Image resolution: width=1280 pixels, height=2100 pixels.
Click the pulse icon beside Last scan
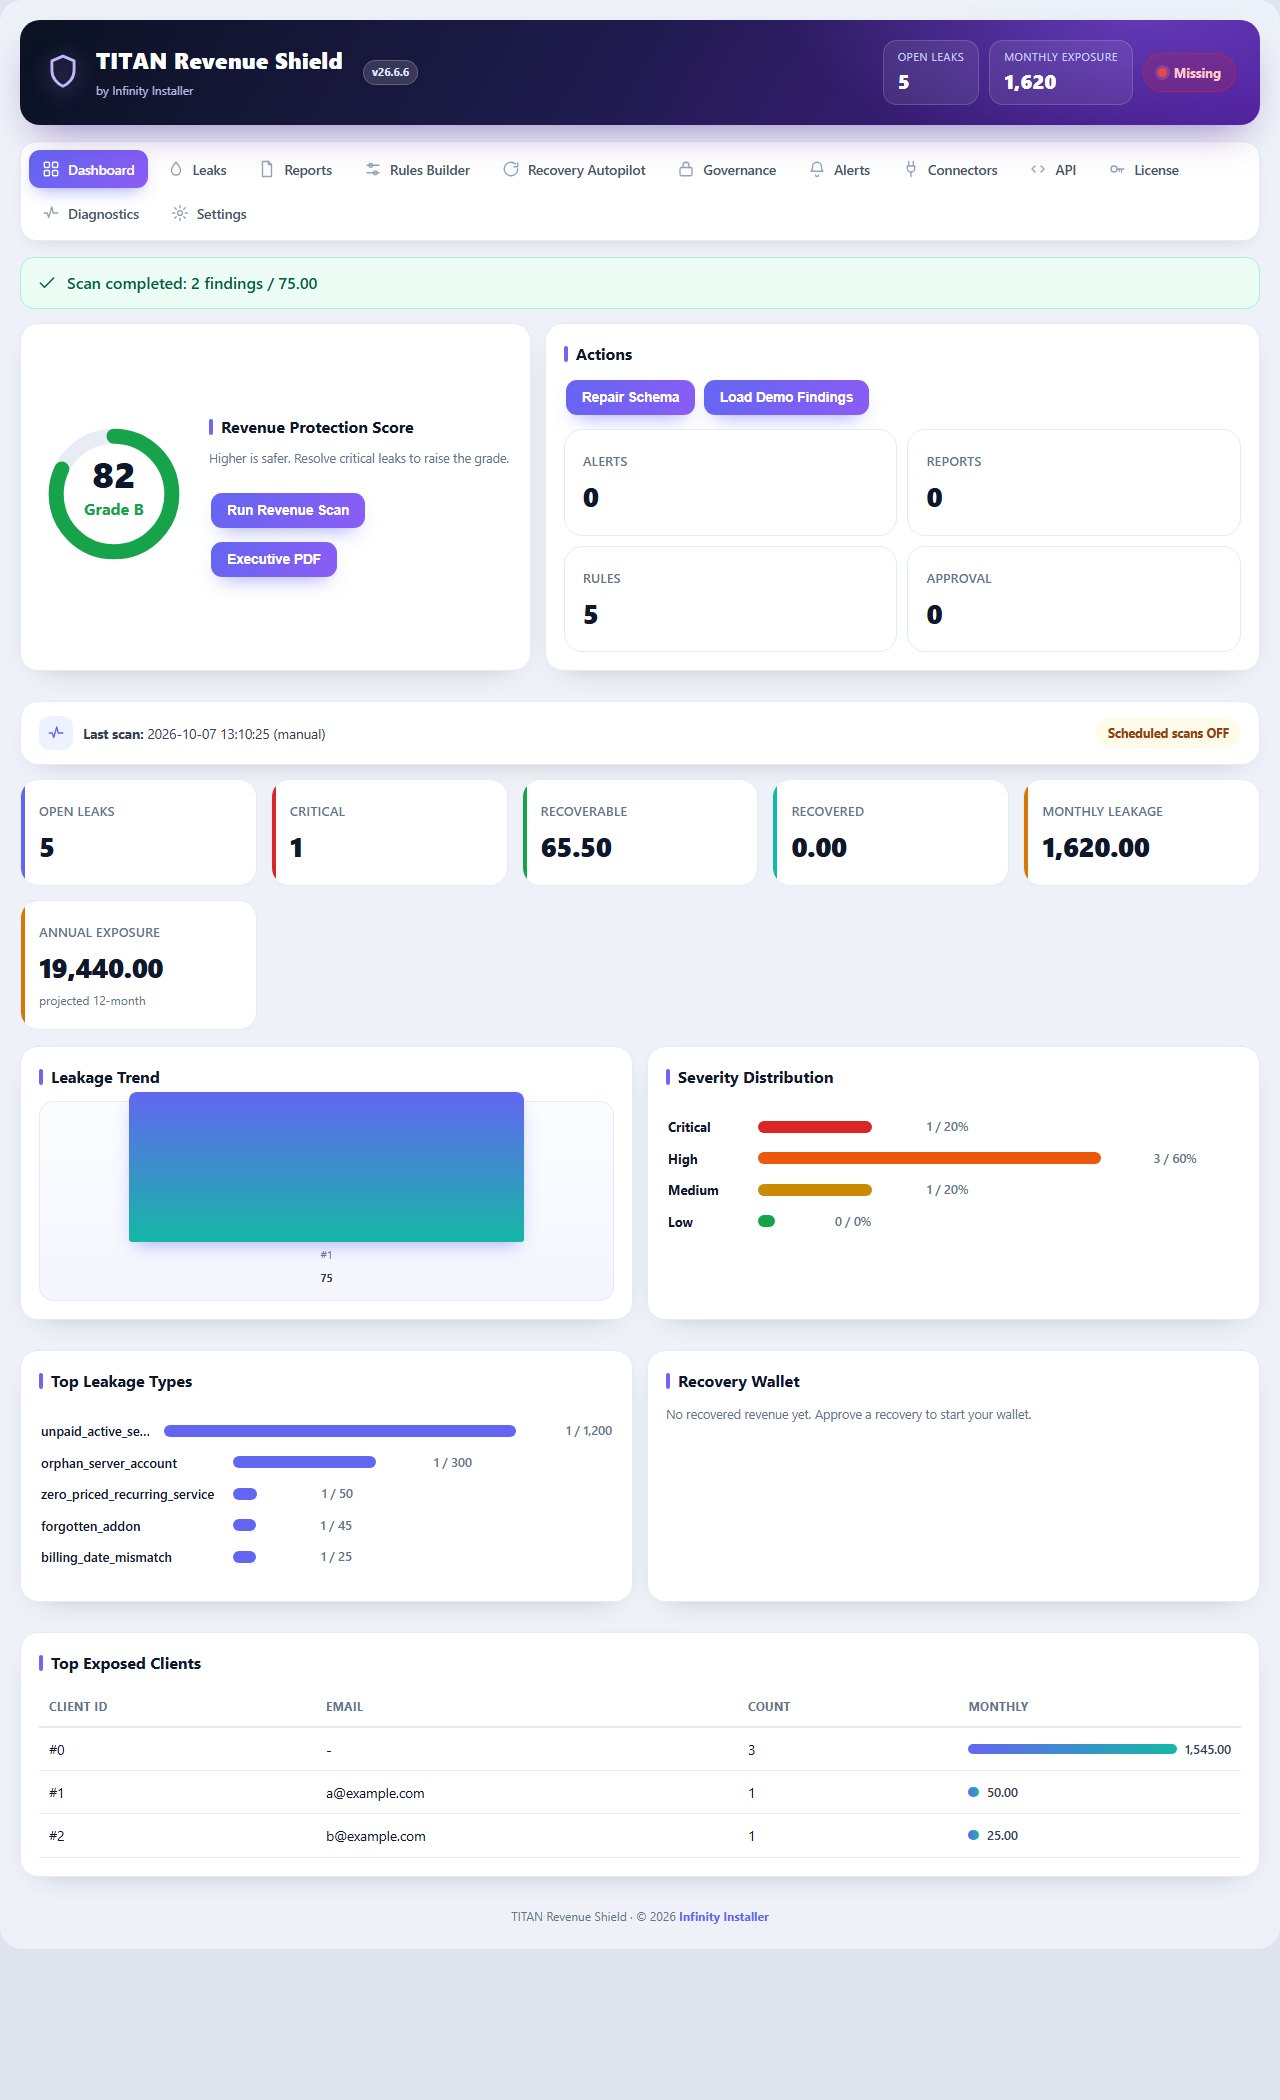56,733
